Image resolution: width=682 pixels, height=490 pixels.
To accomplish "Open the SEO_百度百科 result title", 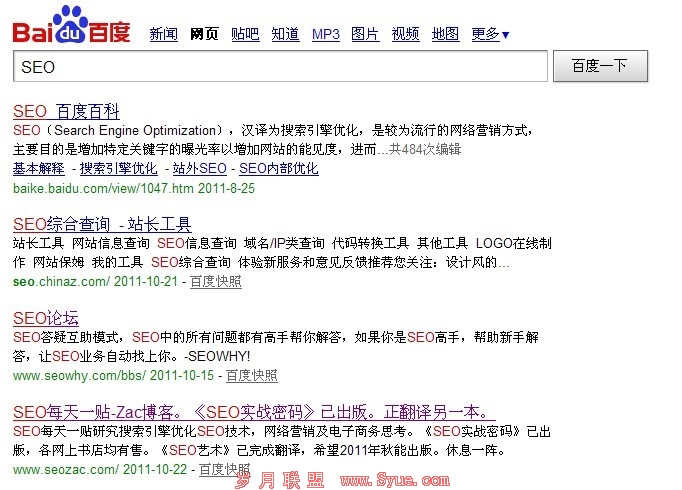I will point(66,112).
